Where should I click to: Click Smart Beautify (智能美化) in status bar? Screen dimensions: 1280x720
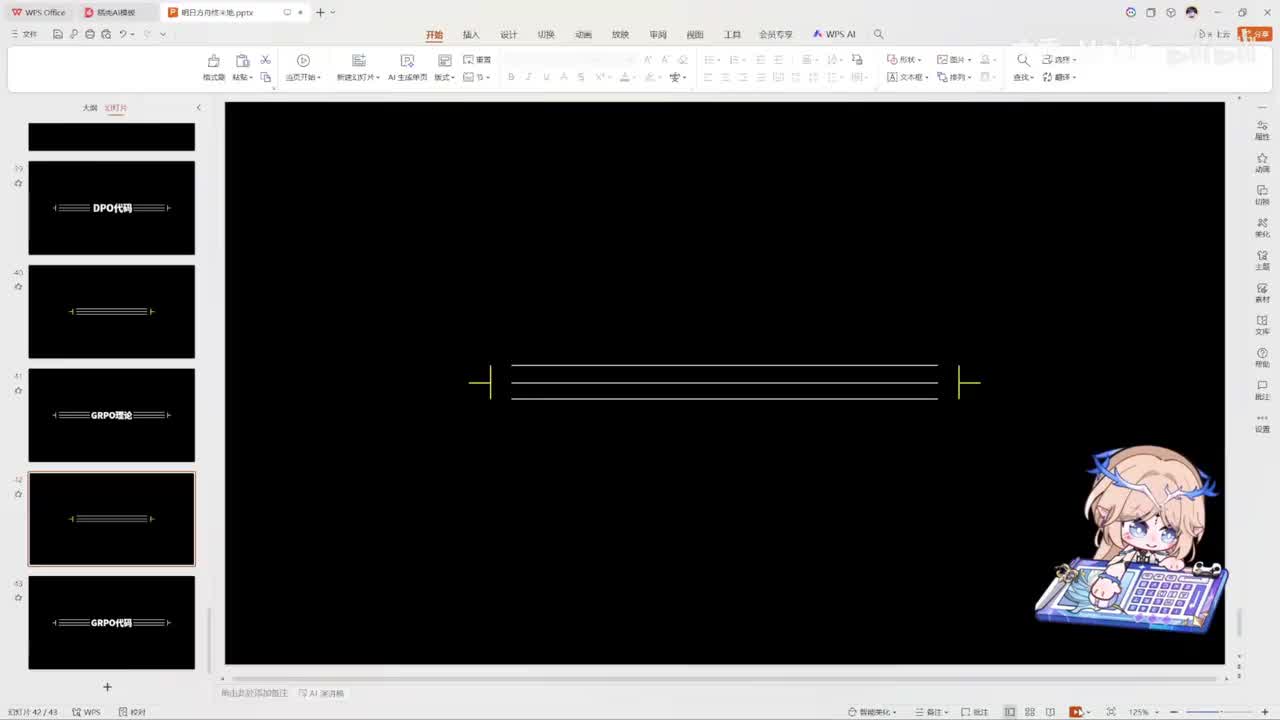[x=871, y=712]
